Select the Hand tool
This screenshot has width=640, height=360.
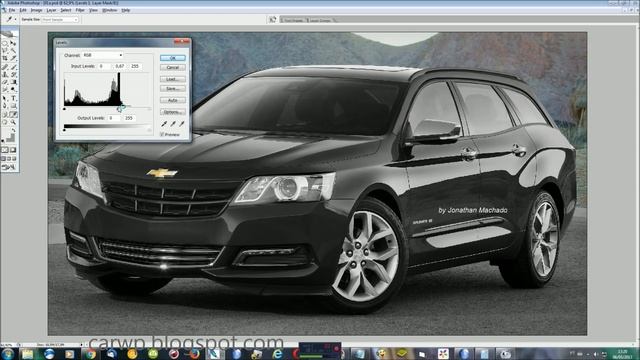(5, 122)
